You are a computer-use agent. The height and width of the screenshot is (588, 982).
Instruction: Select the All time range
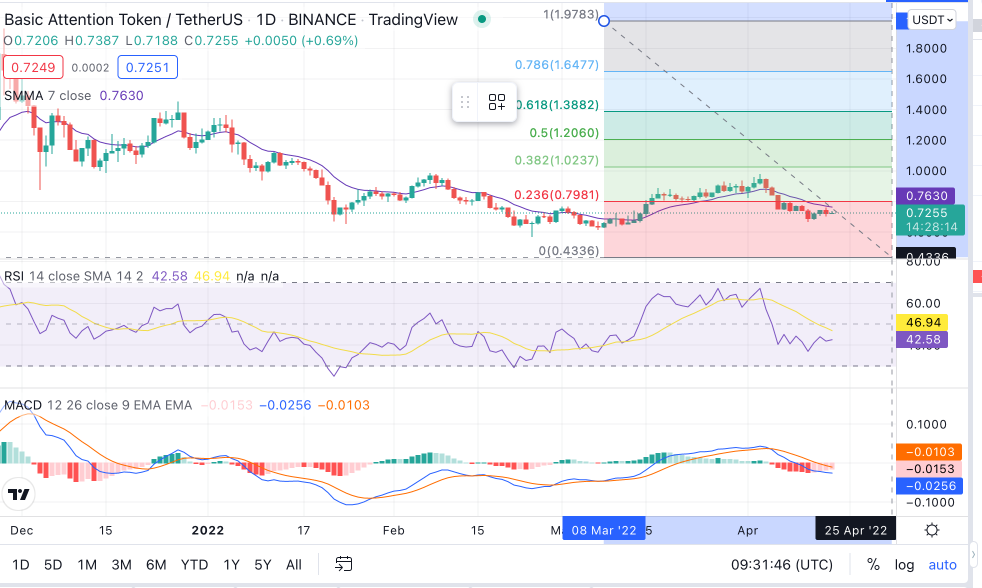pyautogui.click(x=294, y=564)
